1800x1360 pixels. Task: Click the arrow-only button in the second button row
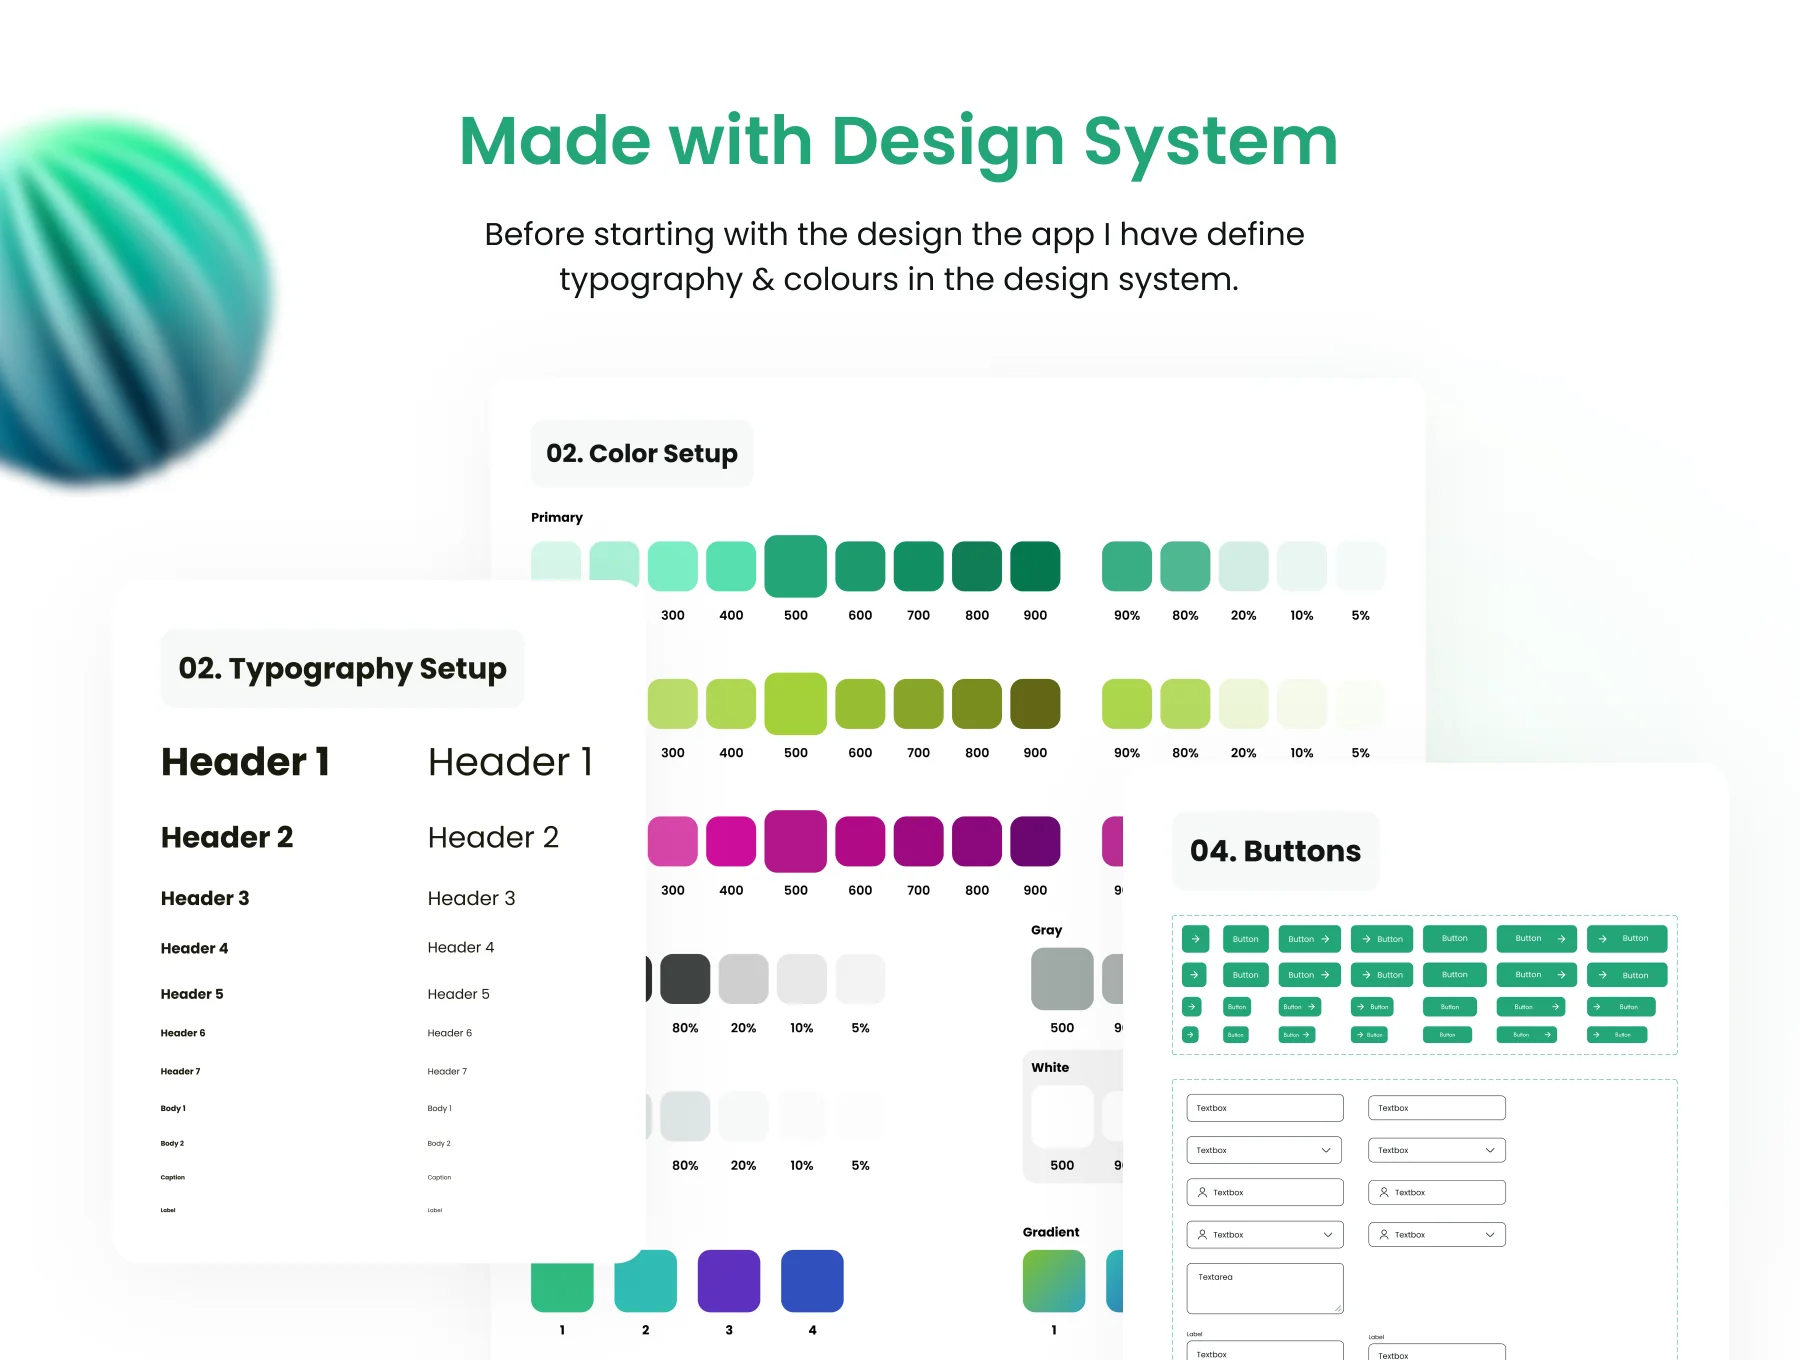1195,975
